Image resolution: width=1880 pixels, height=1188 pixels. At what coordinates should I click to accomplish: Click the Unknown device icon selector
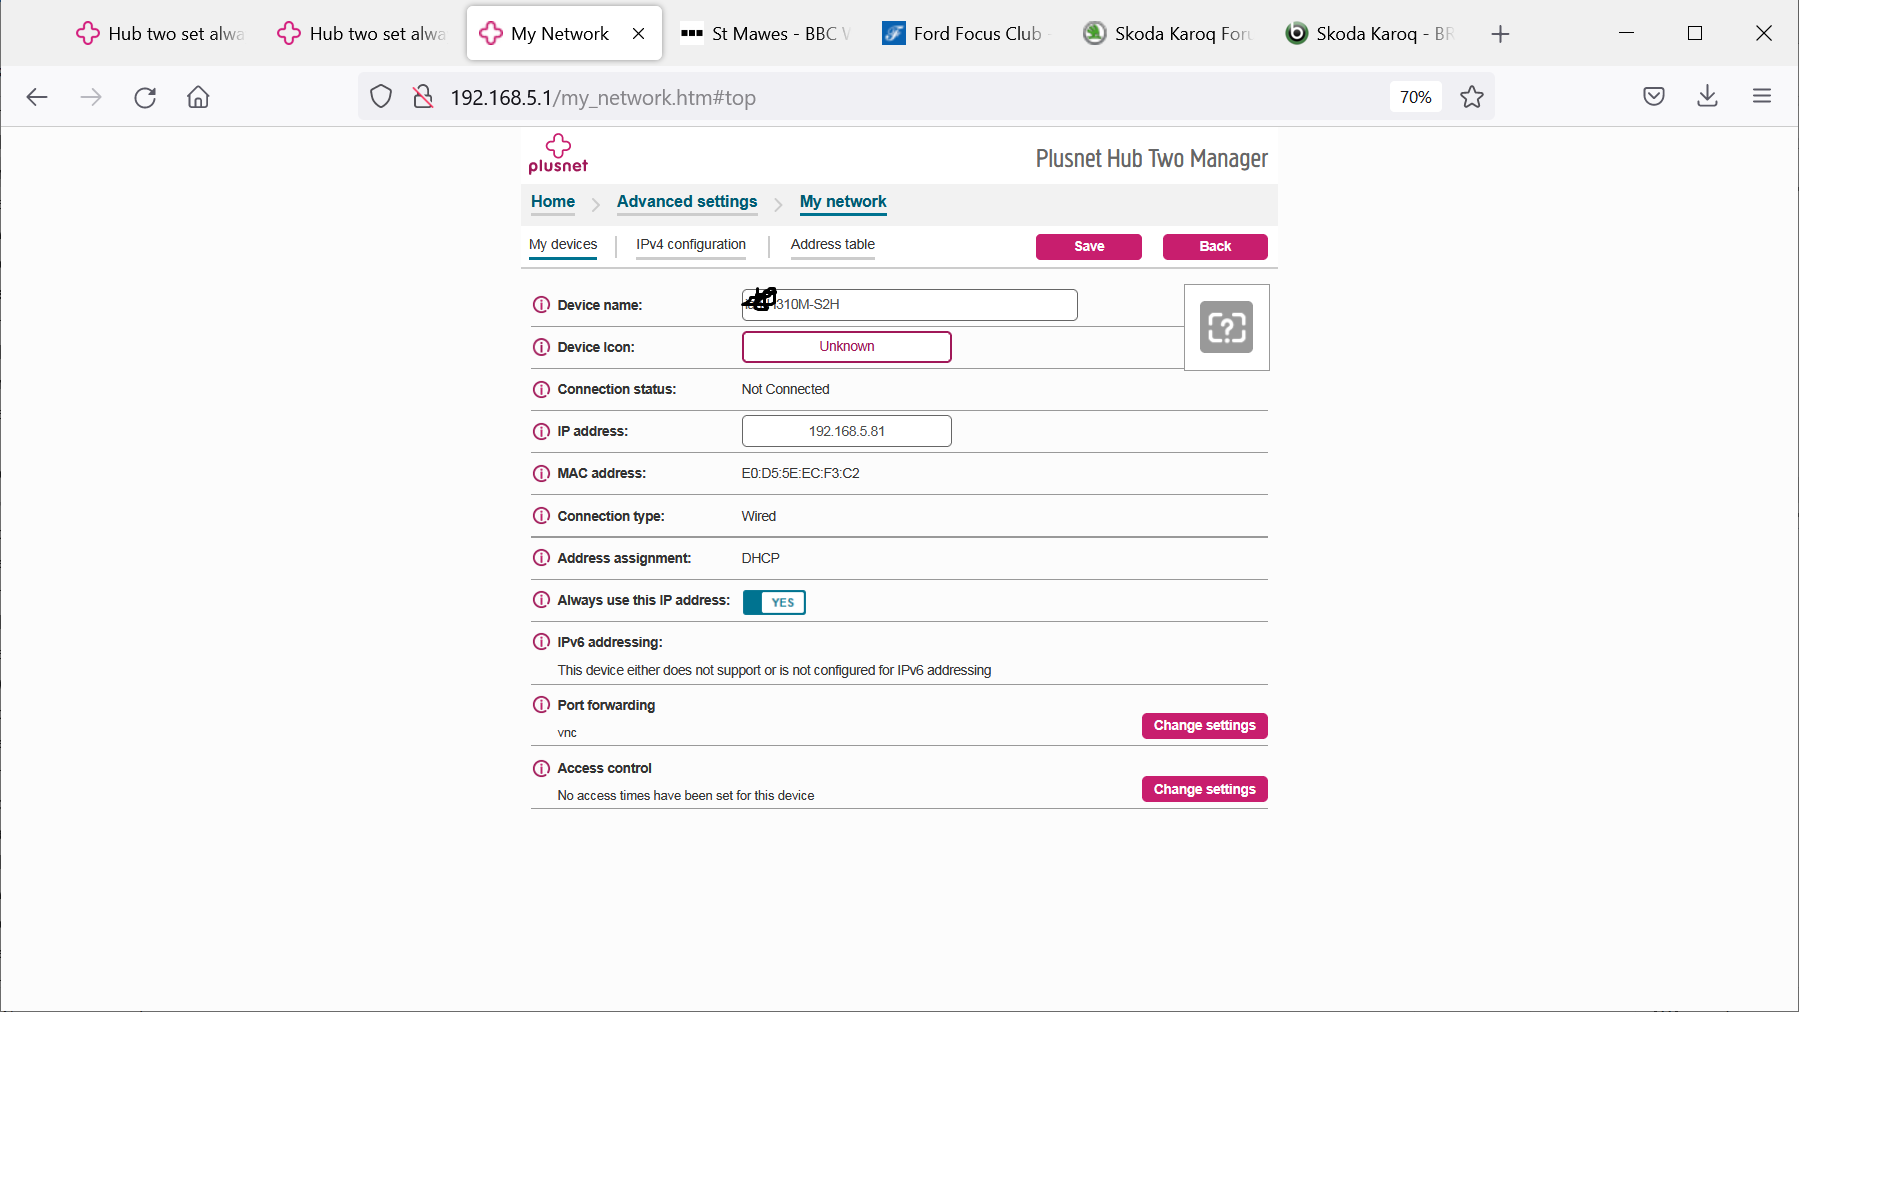(x=845, y=346)
